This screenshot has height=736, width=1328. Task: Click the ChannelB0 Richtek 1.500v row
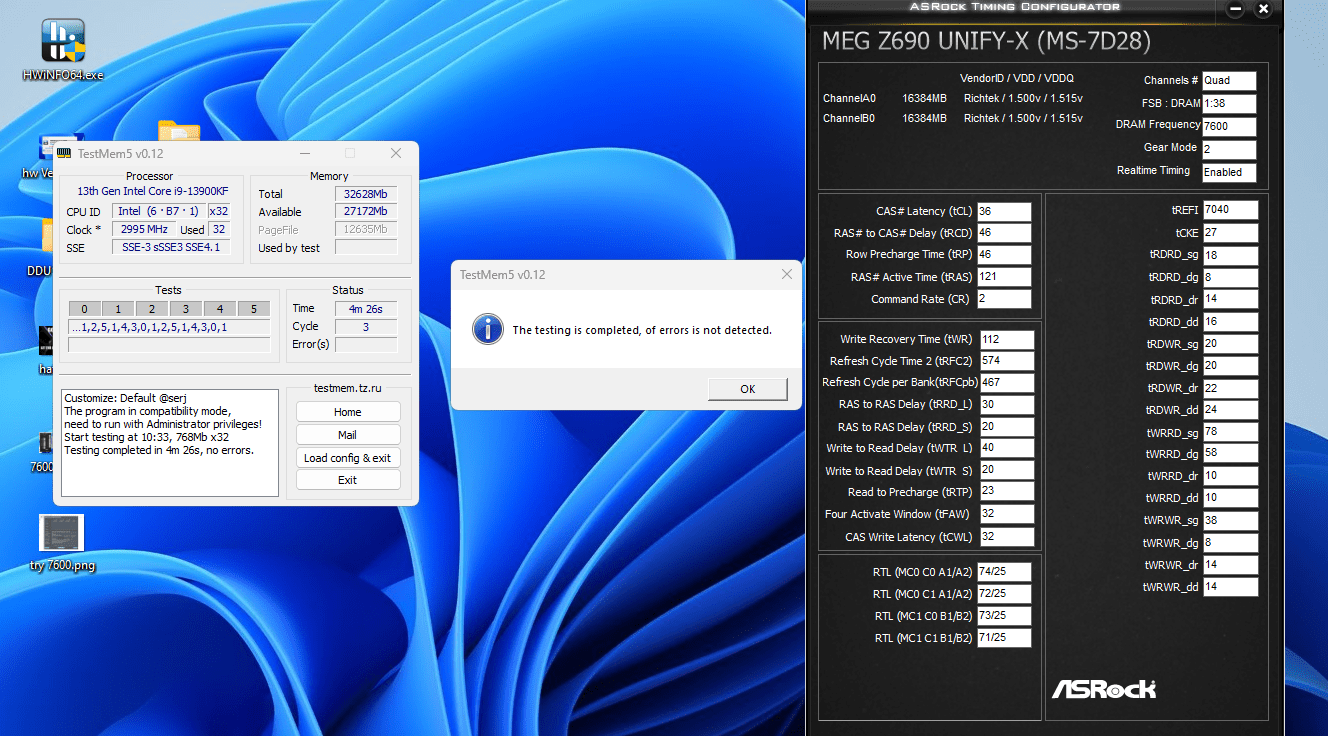[953, 118]
